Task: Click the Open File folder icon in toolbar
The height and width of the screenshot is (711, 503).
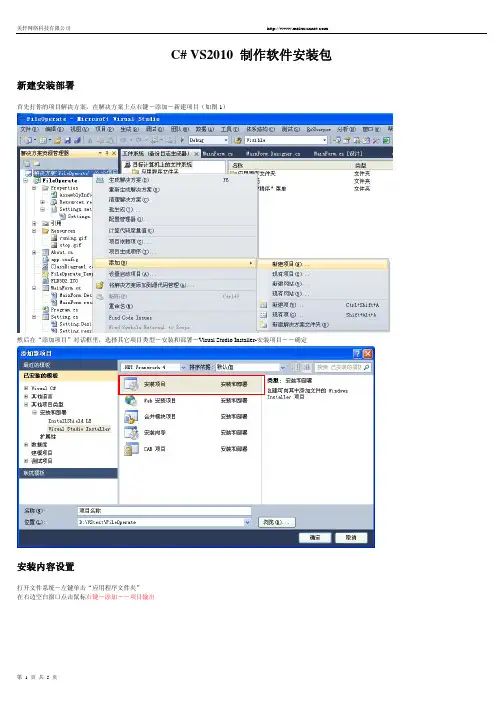Action: (58, 140)
